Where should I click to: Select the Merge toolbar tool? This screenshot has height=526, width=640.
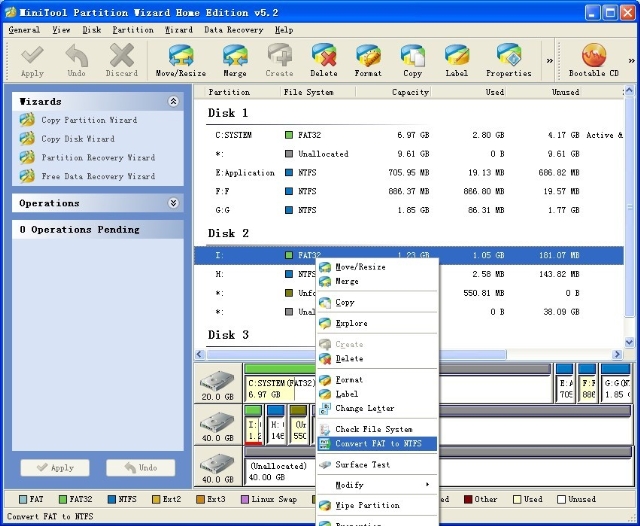[235, 61]
